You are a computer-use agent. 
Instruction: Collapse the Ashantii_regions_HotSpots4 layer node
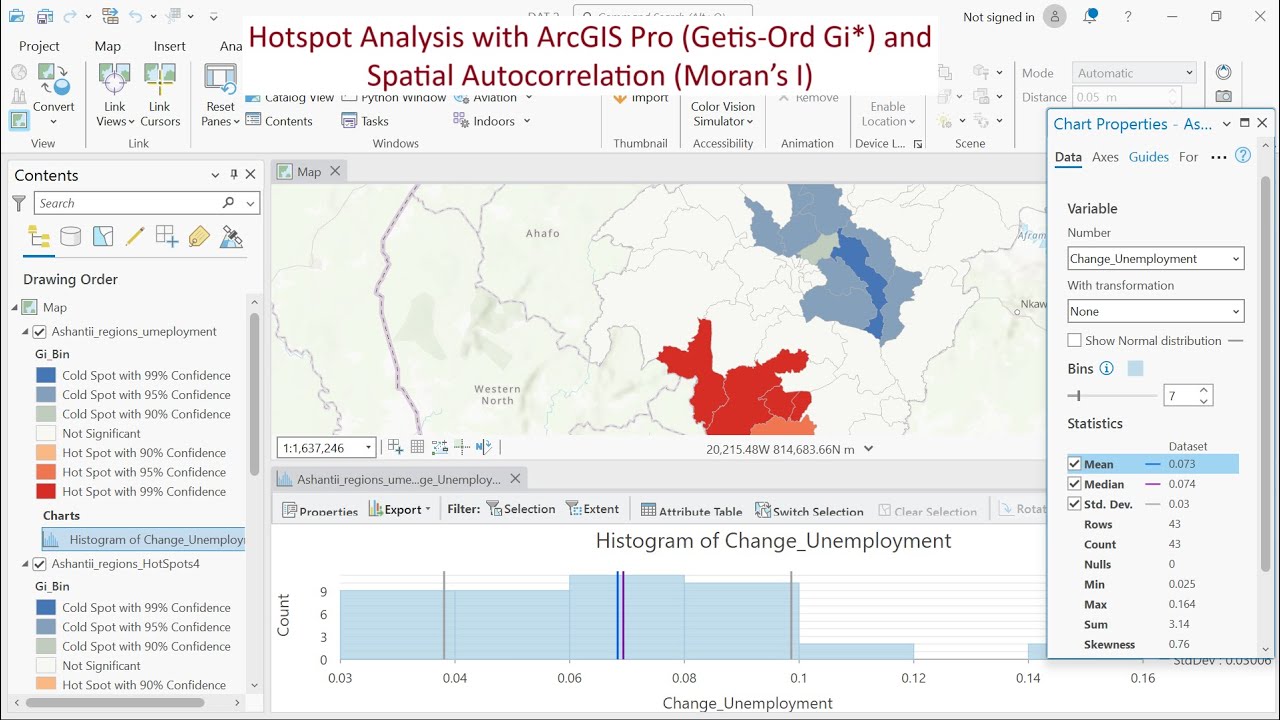(x=26, y=564)
